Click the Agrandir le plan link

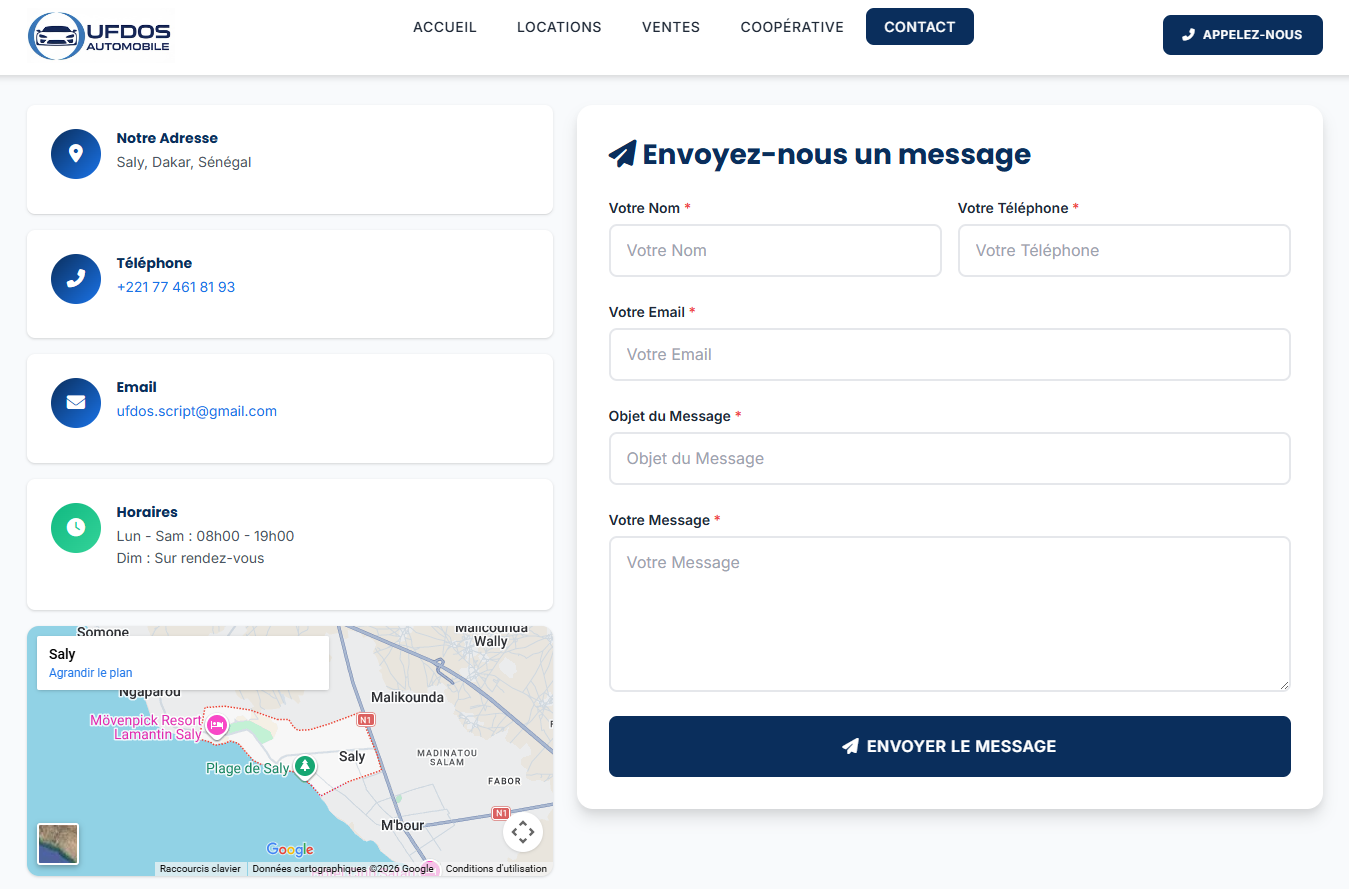(x=91, y=673)
